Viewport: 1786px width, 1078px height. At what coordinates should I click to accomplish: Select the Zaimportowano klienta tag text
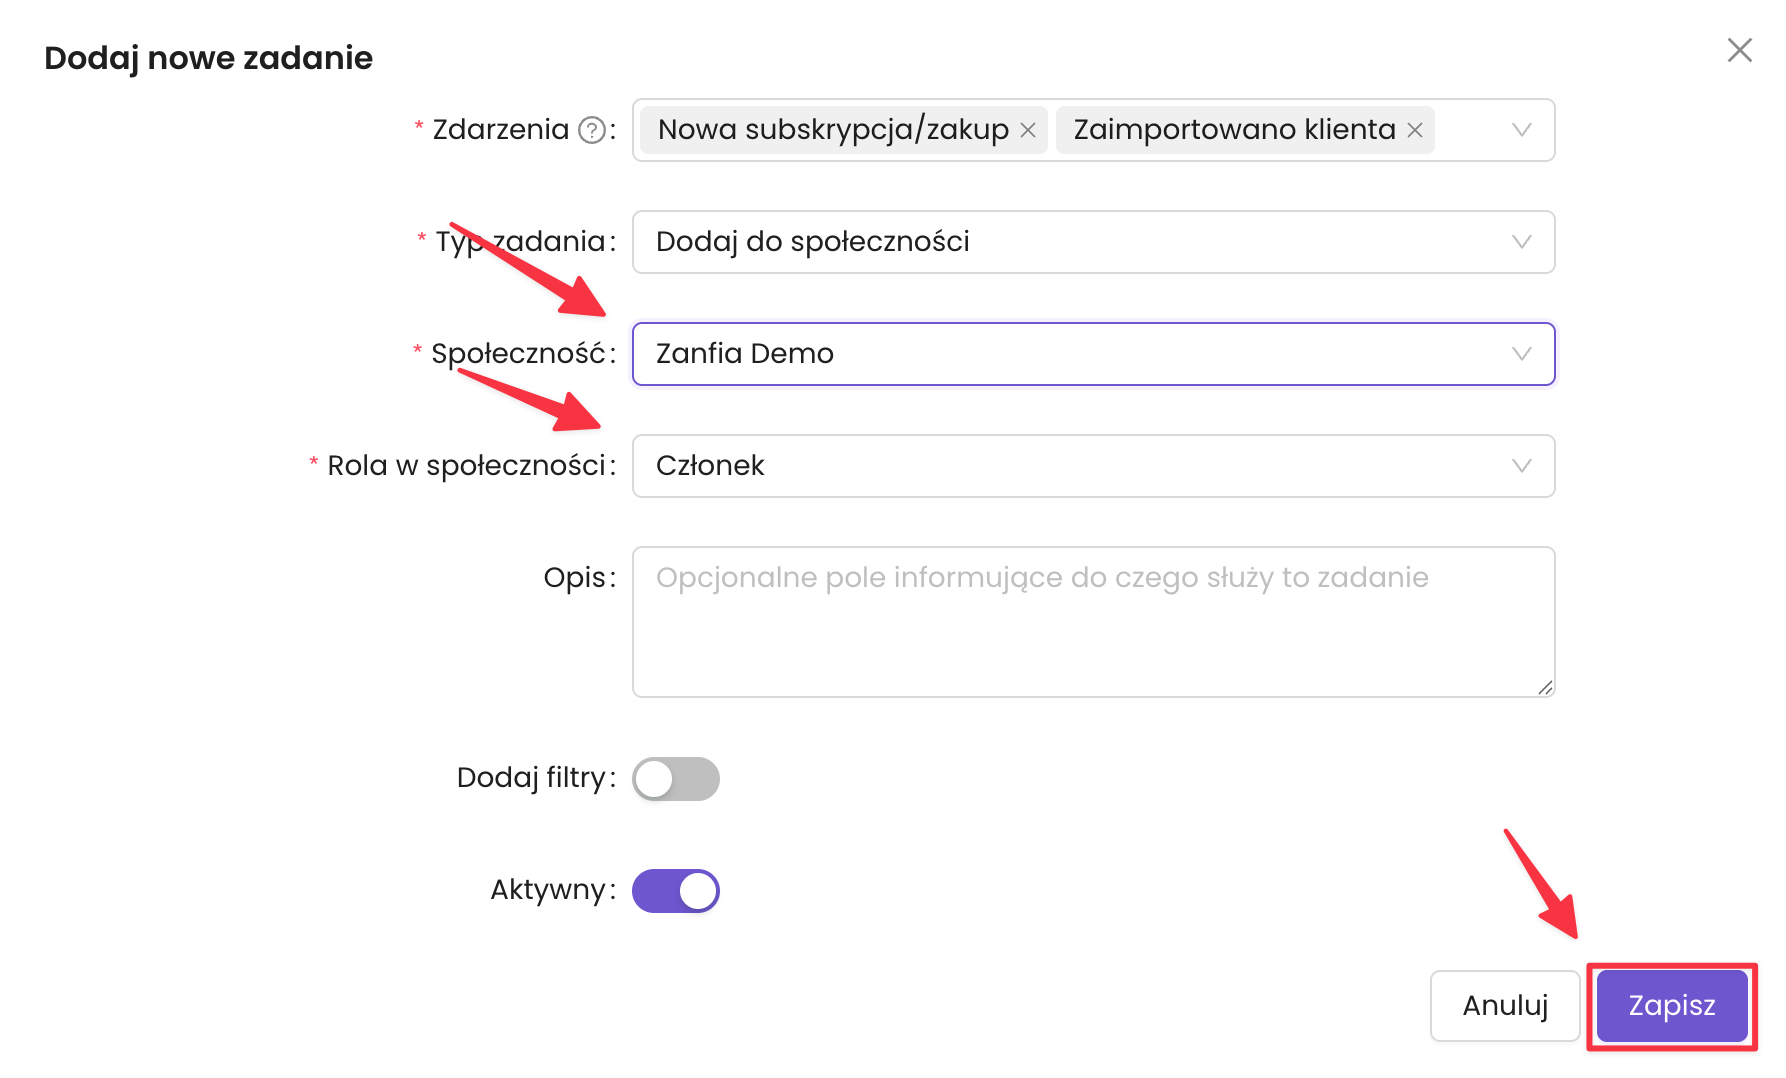(x=1234, y=130)
